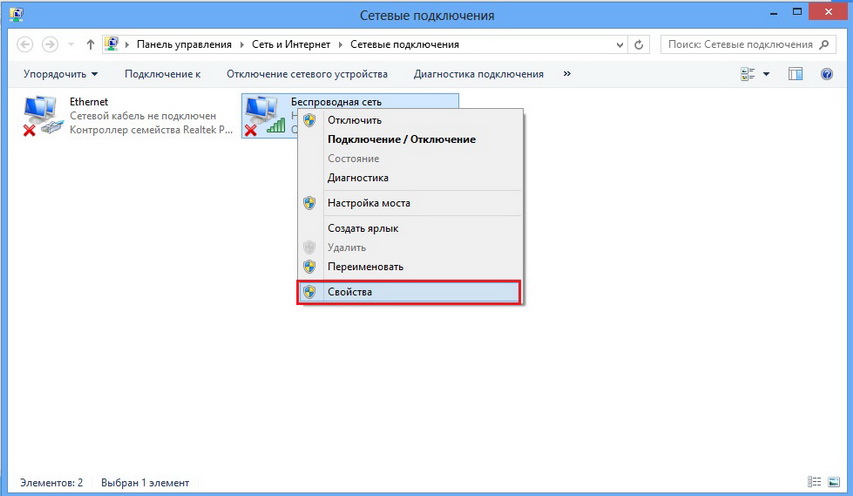
Task: Choose Настройка моста in context menu
Action: coord(368,203)
